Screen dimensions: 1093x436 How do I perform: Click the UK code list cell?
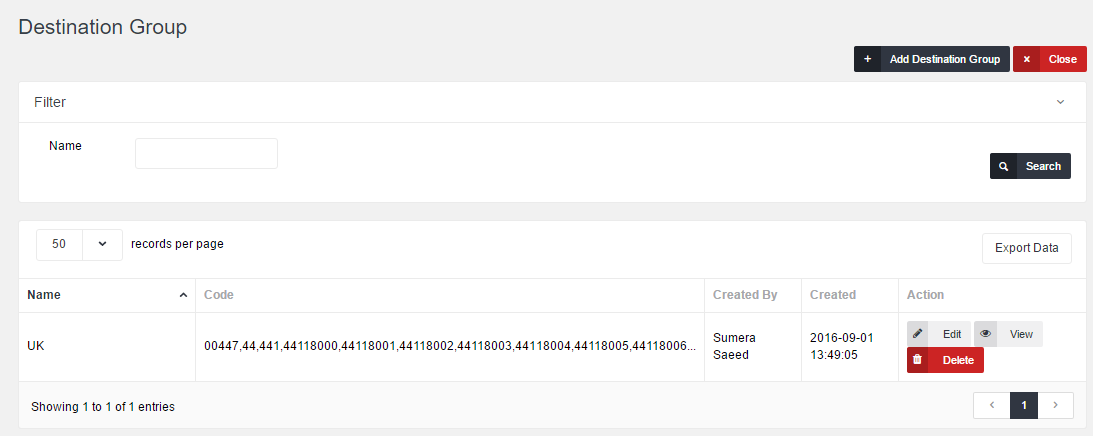tap(450, 346)
